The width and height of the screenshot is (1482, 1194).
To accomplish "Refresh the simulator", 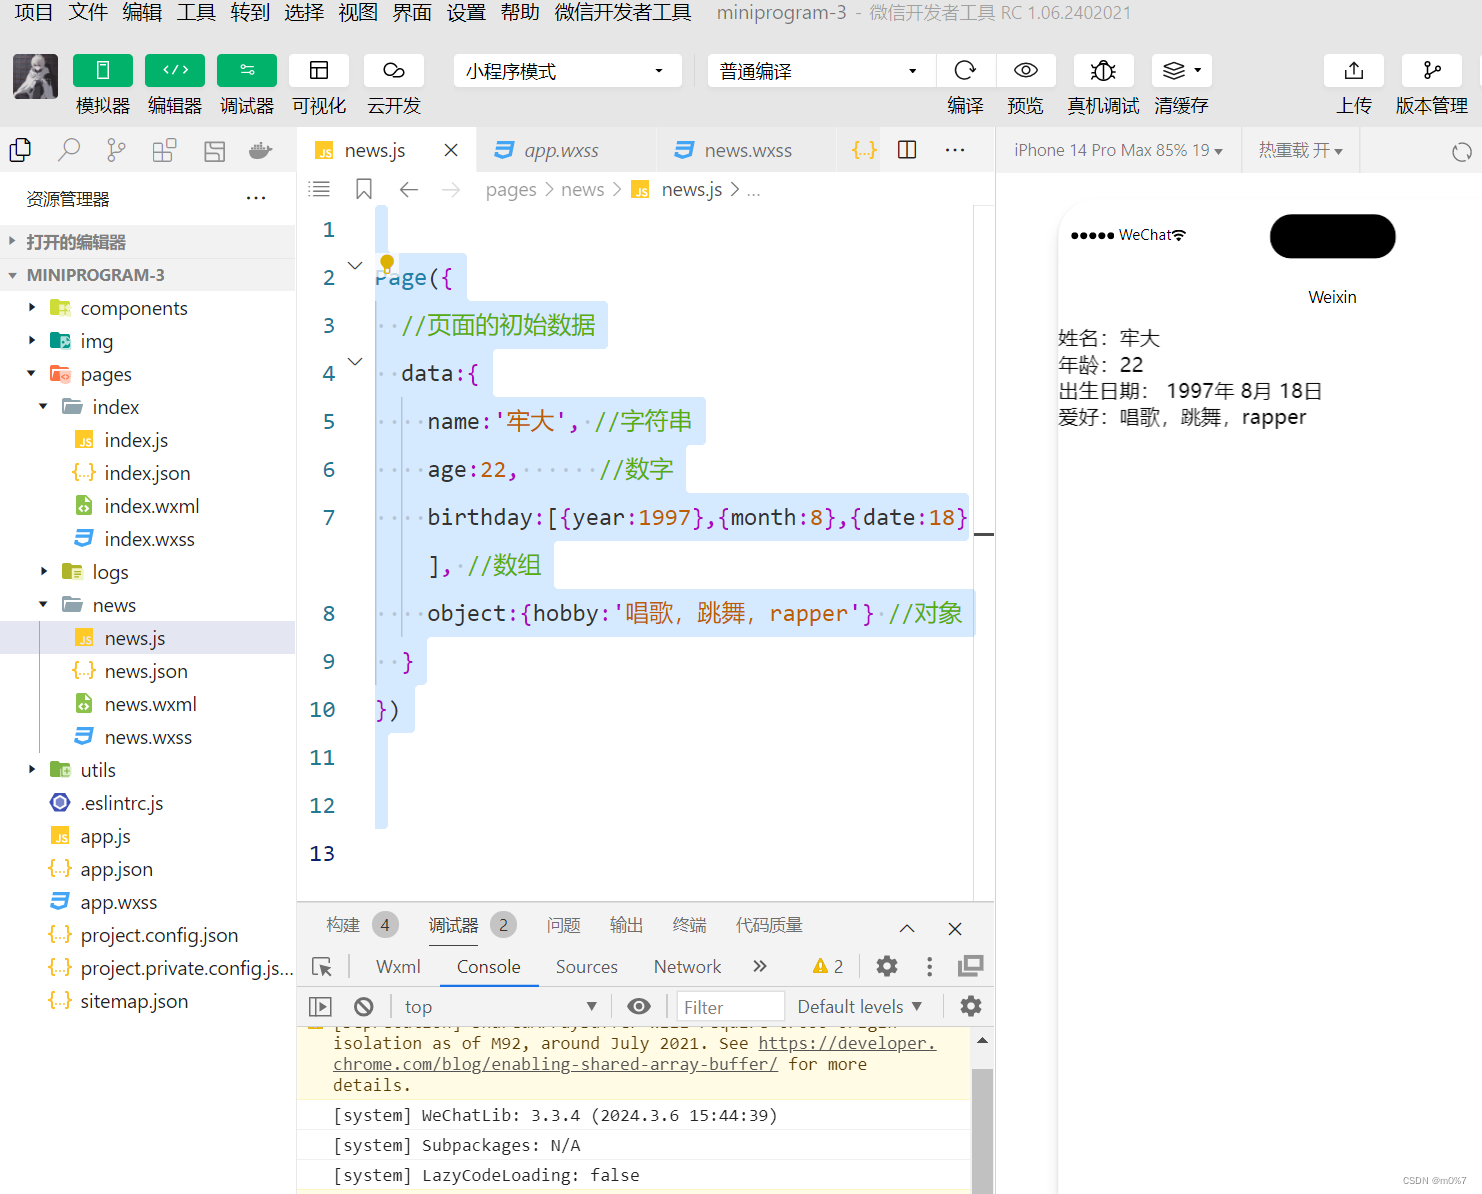I will 1462,152.
